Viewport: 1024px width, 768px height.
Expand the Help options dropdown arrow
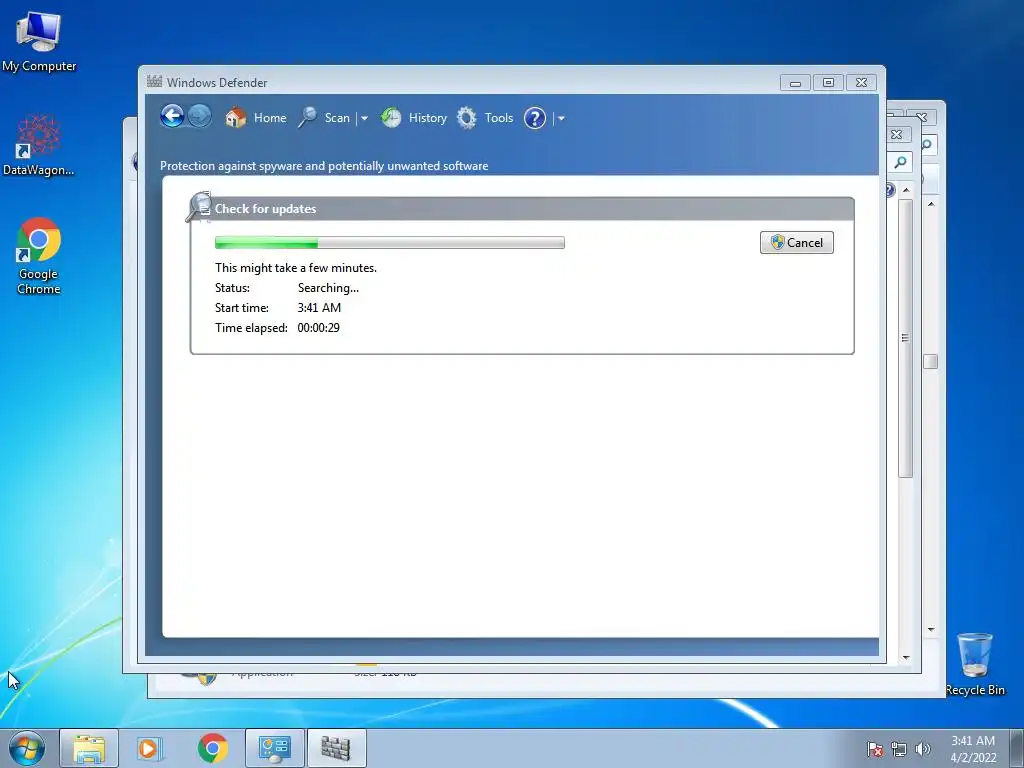(561, 118)
